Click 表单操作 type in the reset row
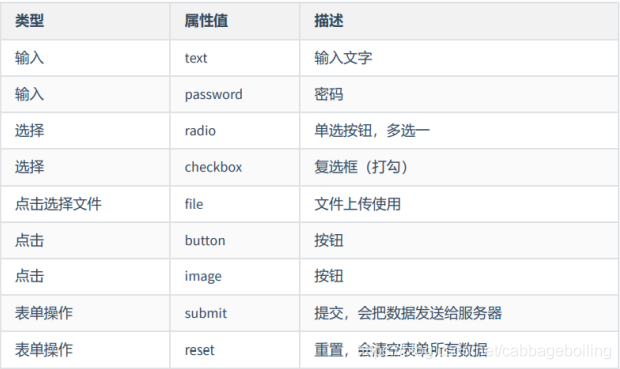Image resolution: width=620 pixels, height=369 pixels. pos(44,350)
